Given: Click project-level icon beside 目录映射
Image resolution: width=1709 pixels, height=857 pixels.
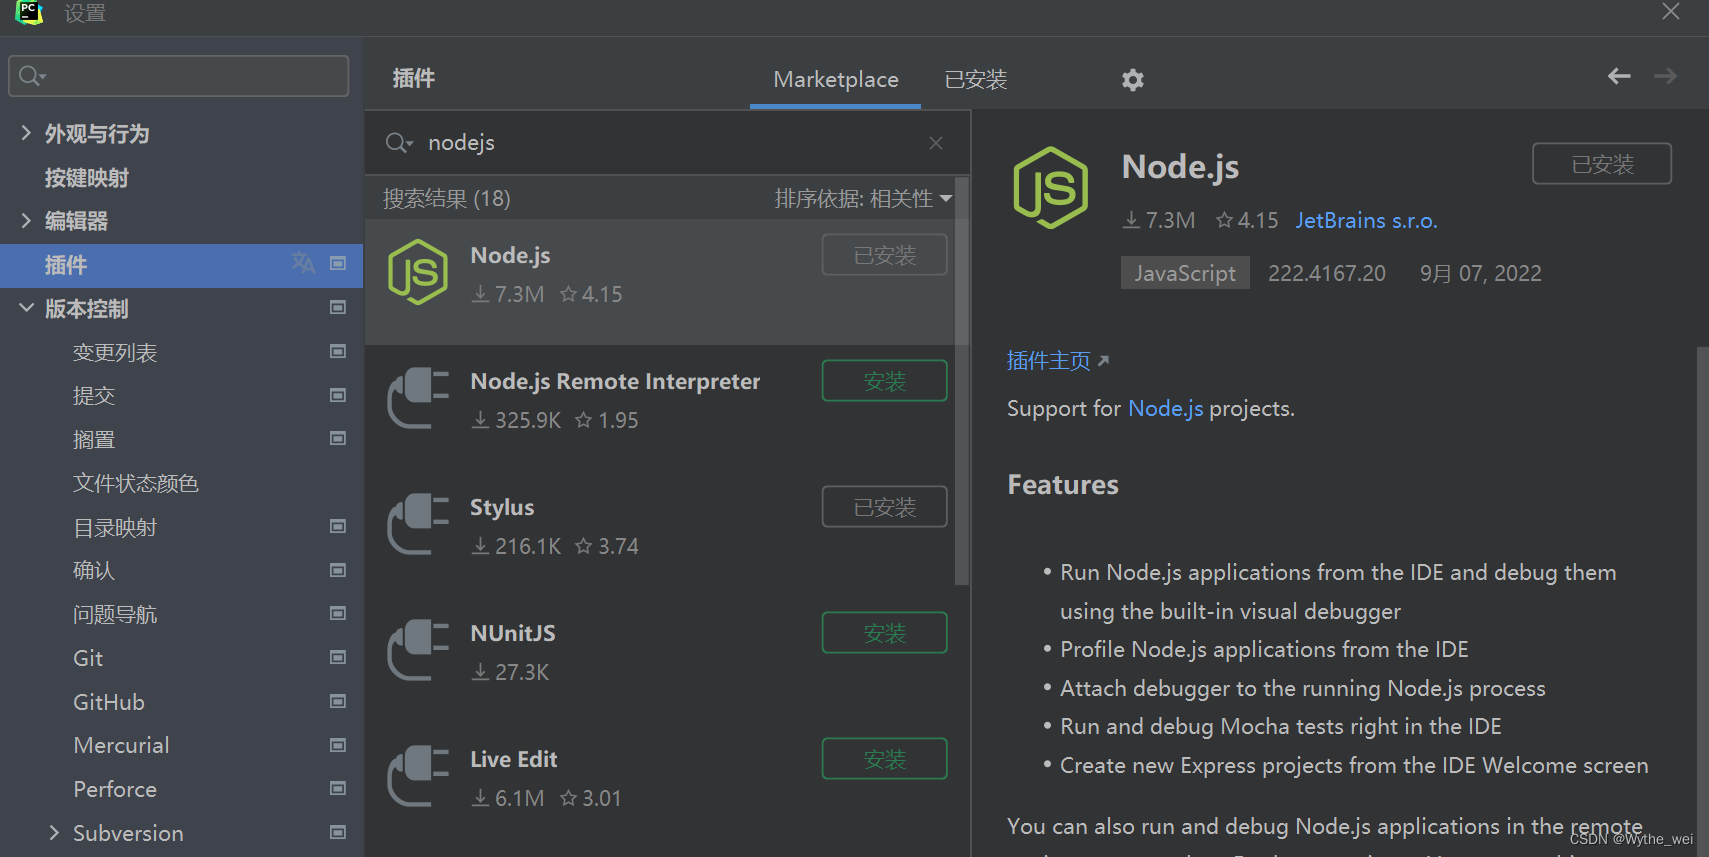Looking at the screenshot, I should (338, 526).
